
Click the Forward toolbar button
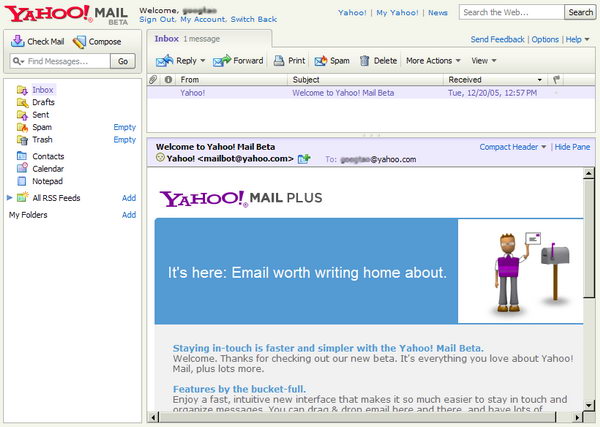coord(237,61)
